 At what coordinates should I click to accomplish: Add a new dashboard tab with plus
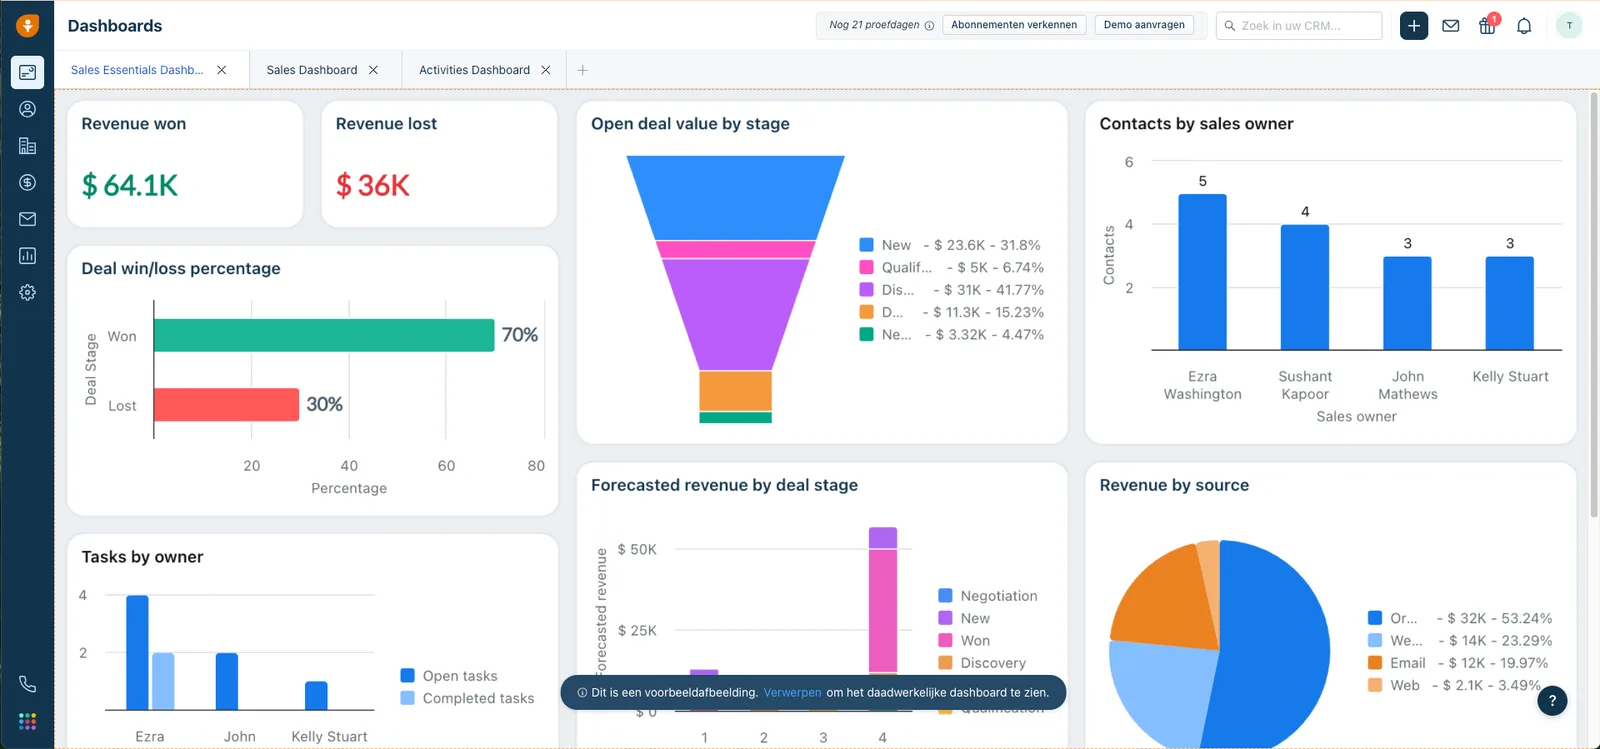coord(583,70)
